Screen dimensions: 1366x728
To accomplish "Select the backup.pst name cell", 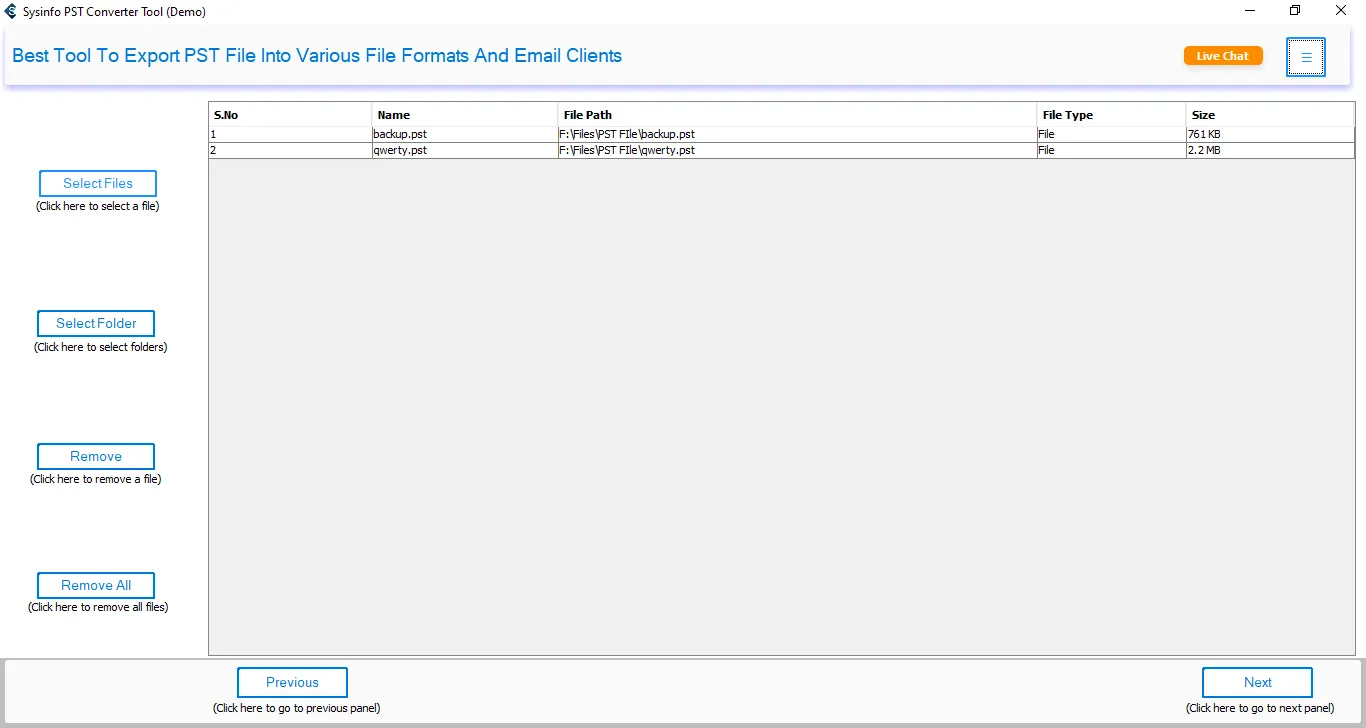I will (465, 134).
